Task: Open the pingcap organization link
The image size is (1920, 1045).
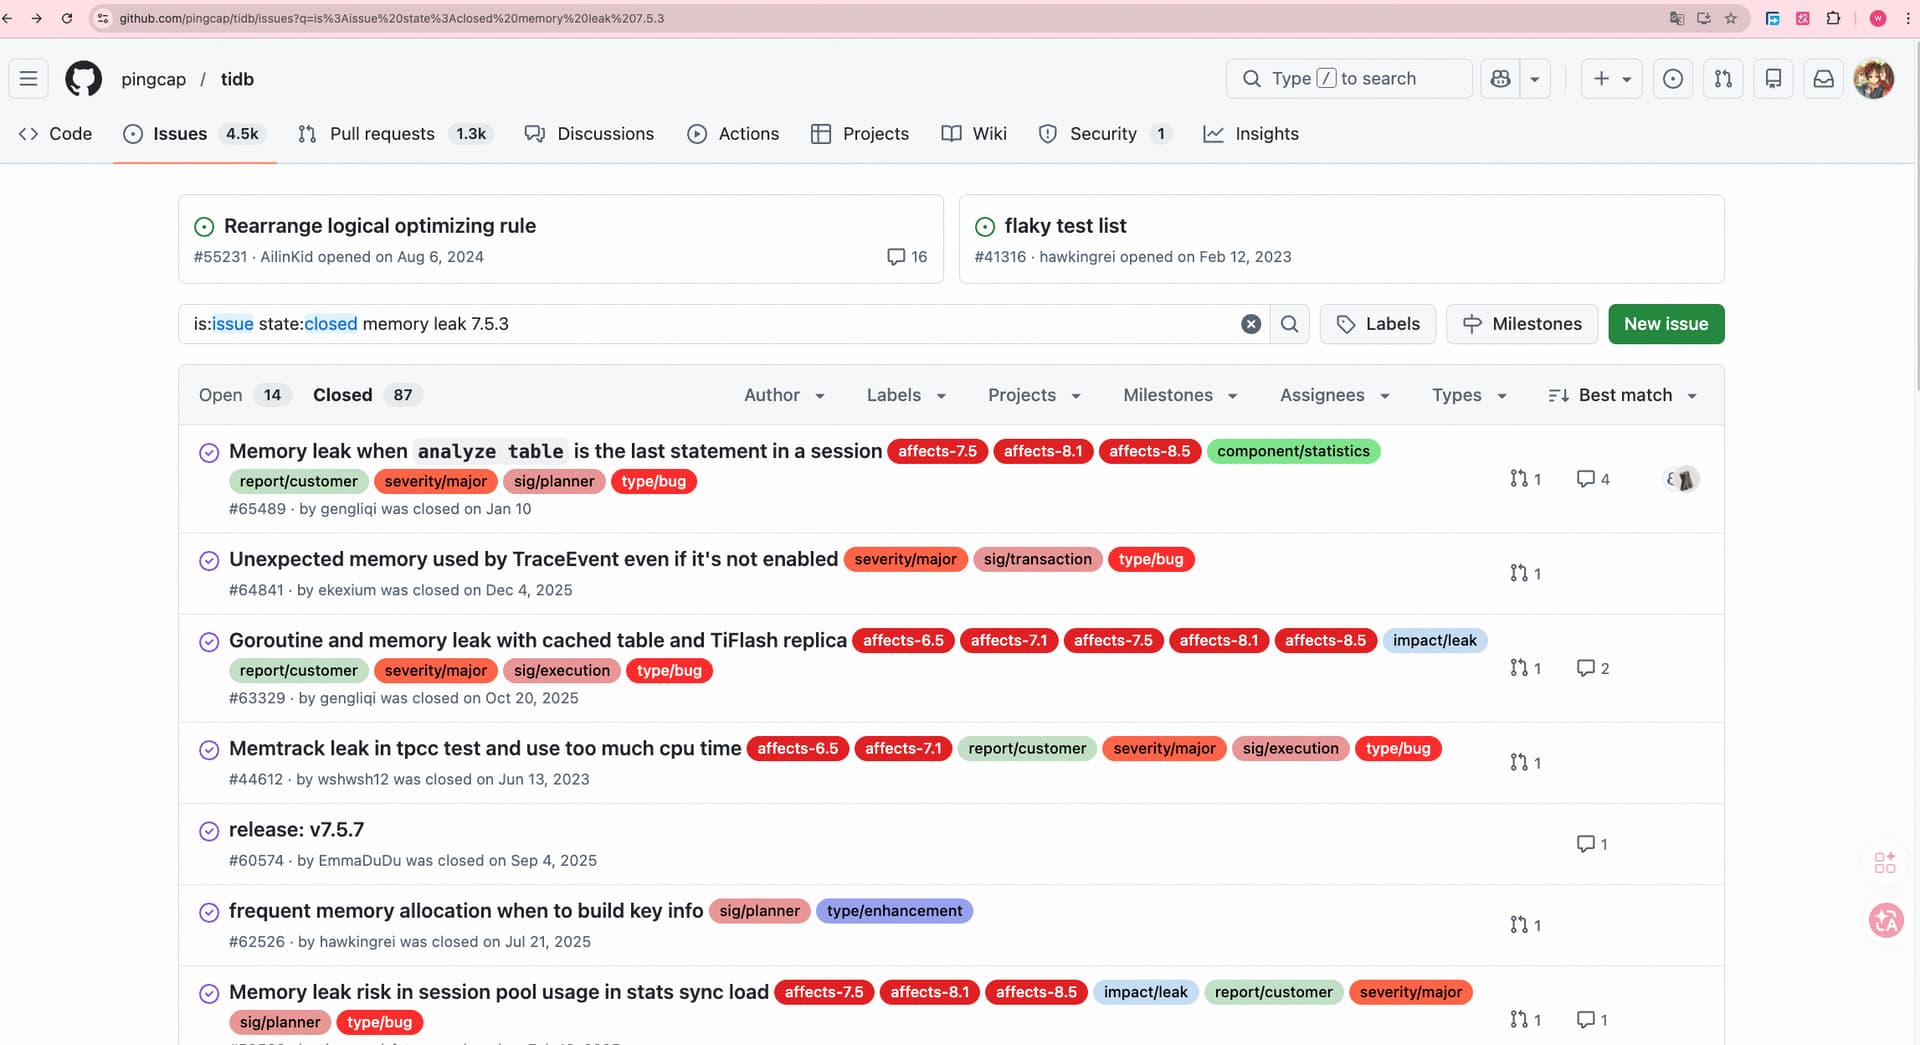Action: click(x=153, y=79)
